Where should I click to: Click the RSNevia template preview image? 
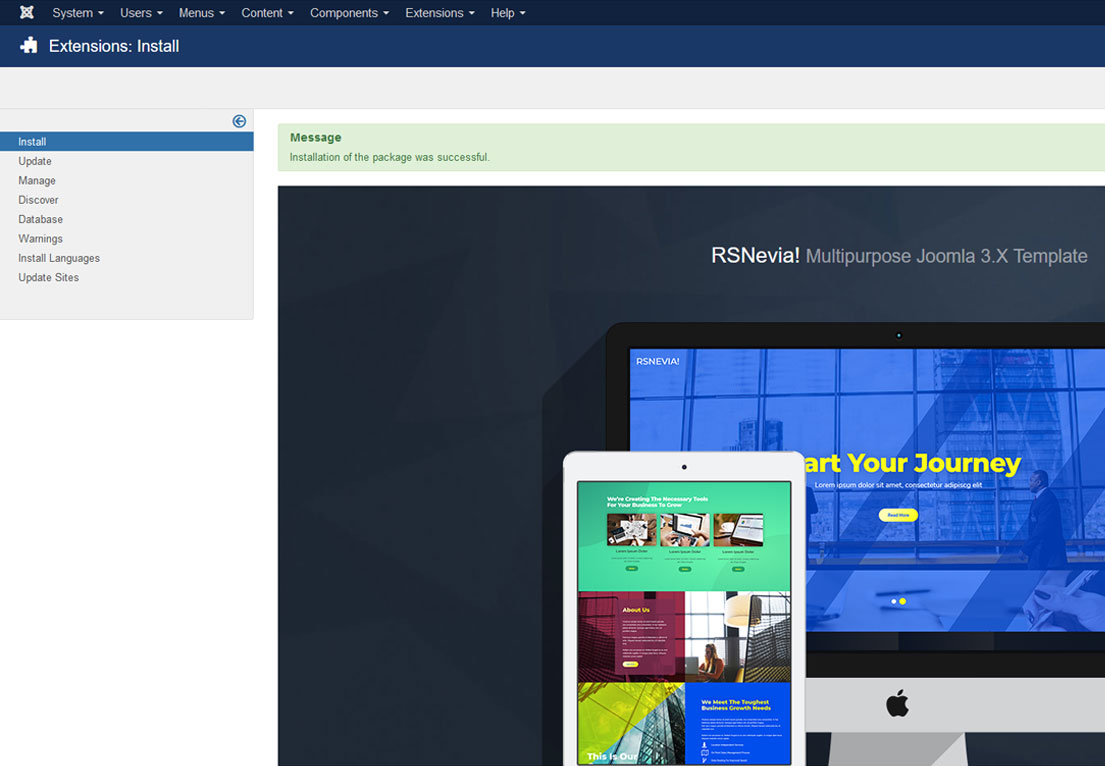[691, 476]
